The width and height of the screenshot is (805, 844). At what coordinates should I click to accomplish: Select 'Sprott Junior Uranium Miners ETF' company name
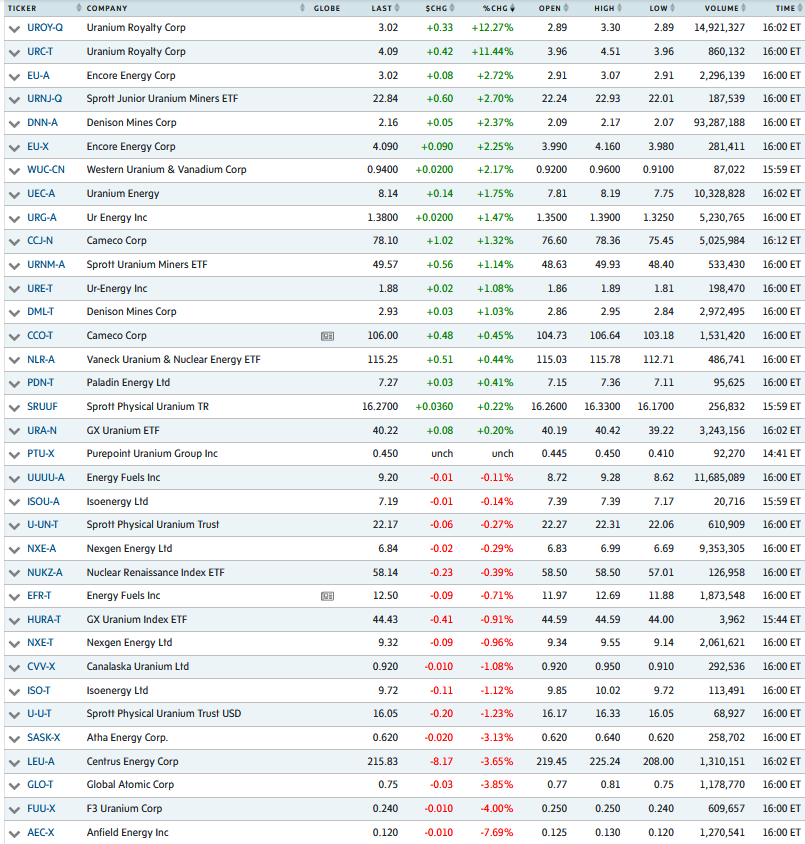tap(162, 99)
